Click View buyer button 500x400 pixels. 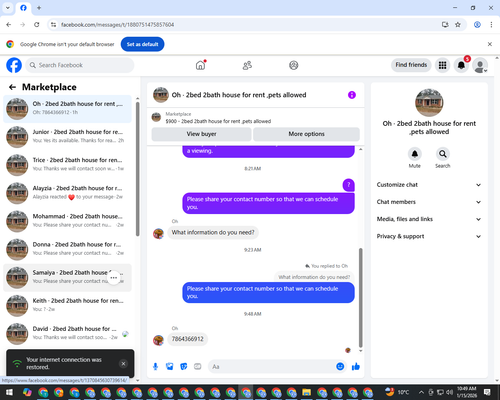click(x=201, y=134)
